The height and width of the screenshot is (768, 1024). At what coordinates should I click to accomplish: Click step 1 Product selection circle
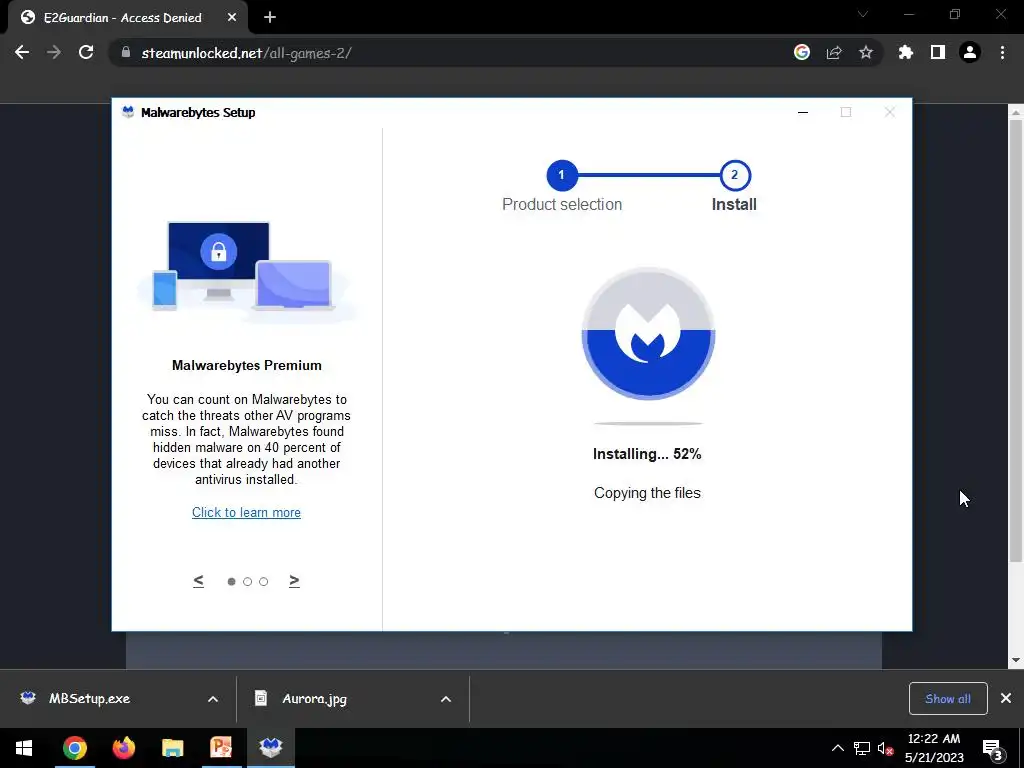(562, 175)
